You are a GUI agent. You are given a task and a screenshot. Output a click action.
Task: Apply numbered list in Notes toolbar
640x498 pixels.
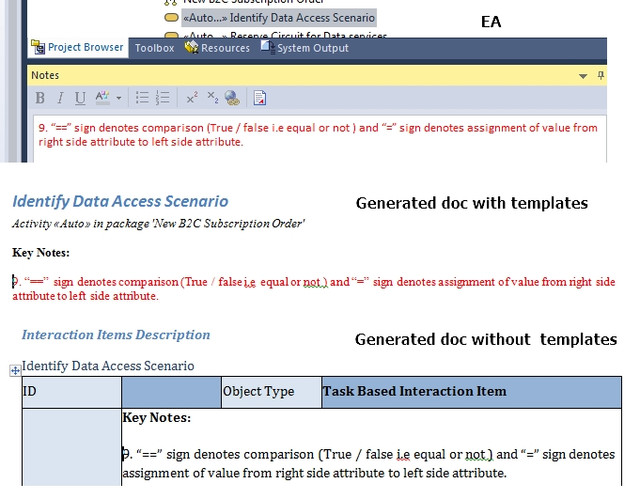pyautogui.click(x=162, y=98)
